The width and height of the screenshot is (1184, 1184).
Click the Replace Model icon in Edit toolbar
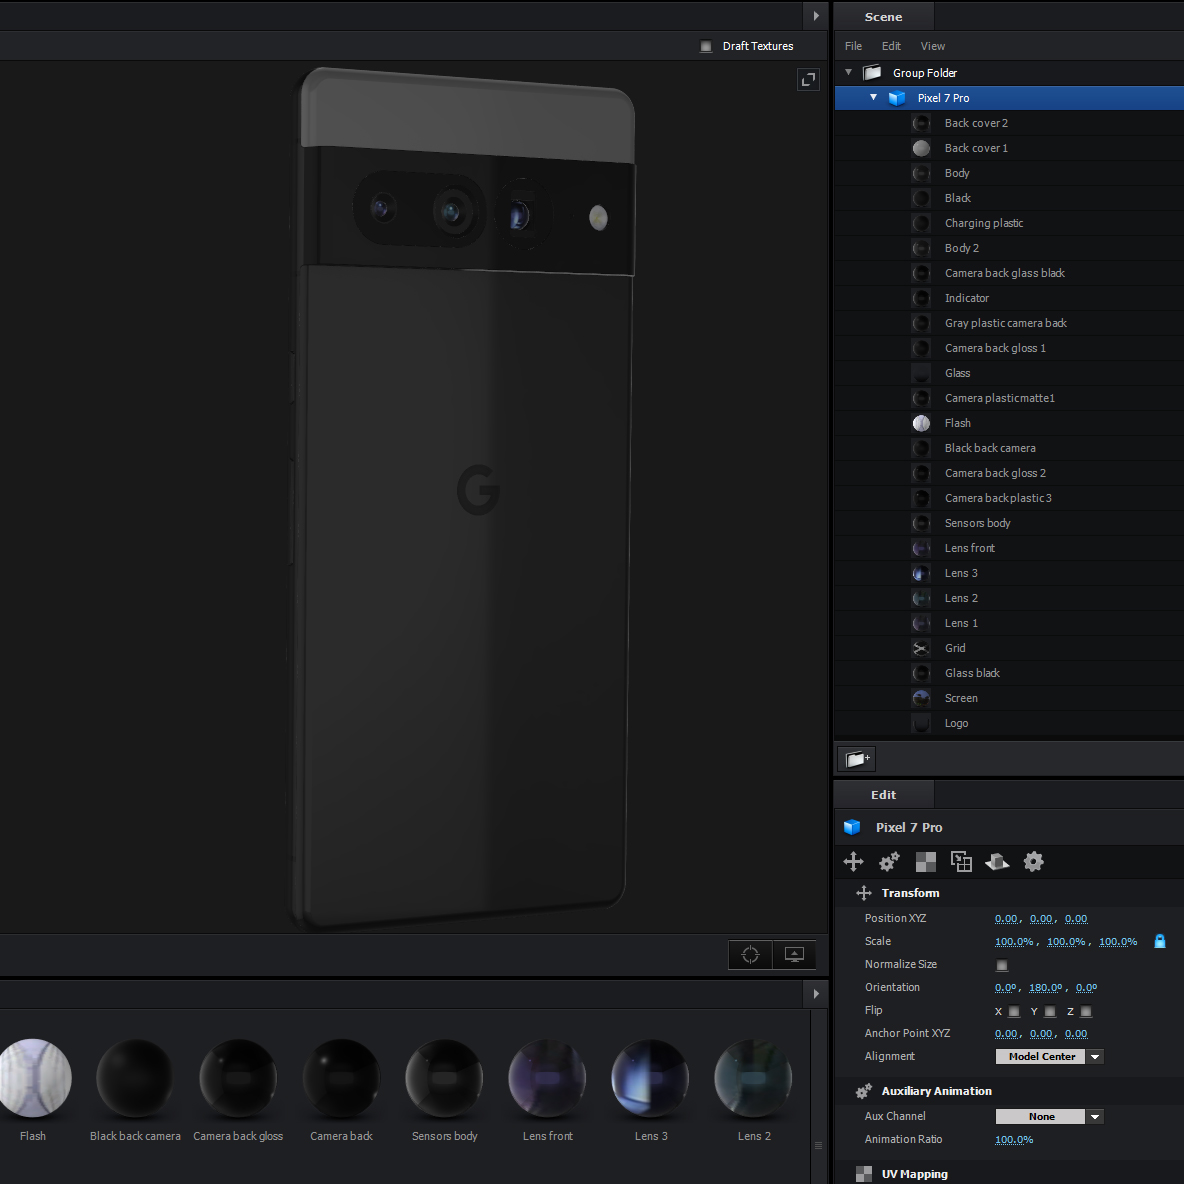point(961,862)
